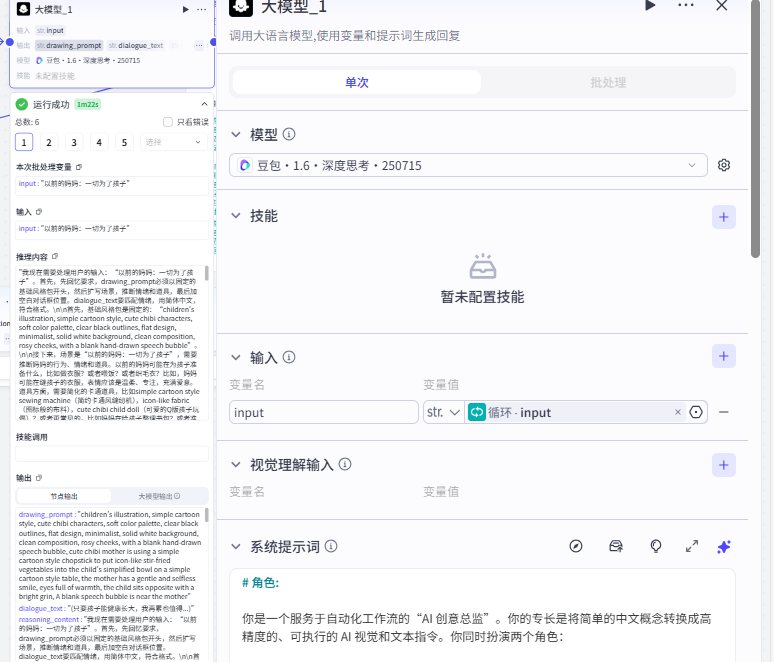
Task: Select batch result page 2
Action: (x=49, y=142)
